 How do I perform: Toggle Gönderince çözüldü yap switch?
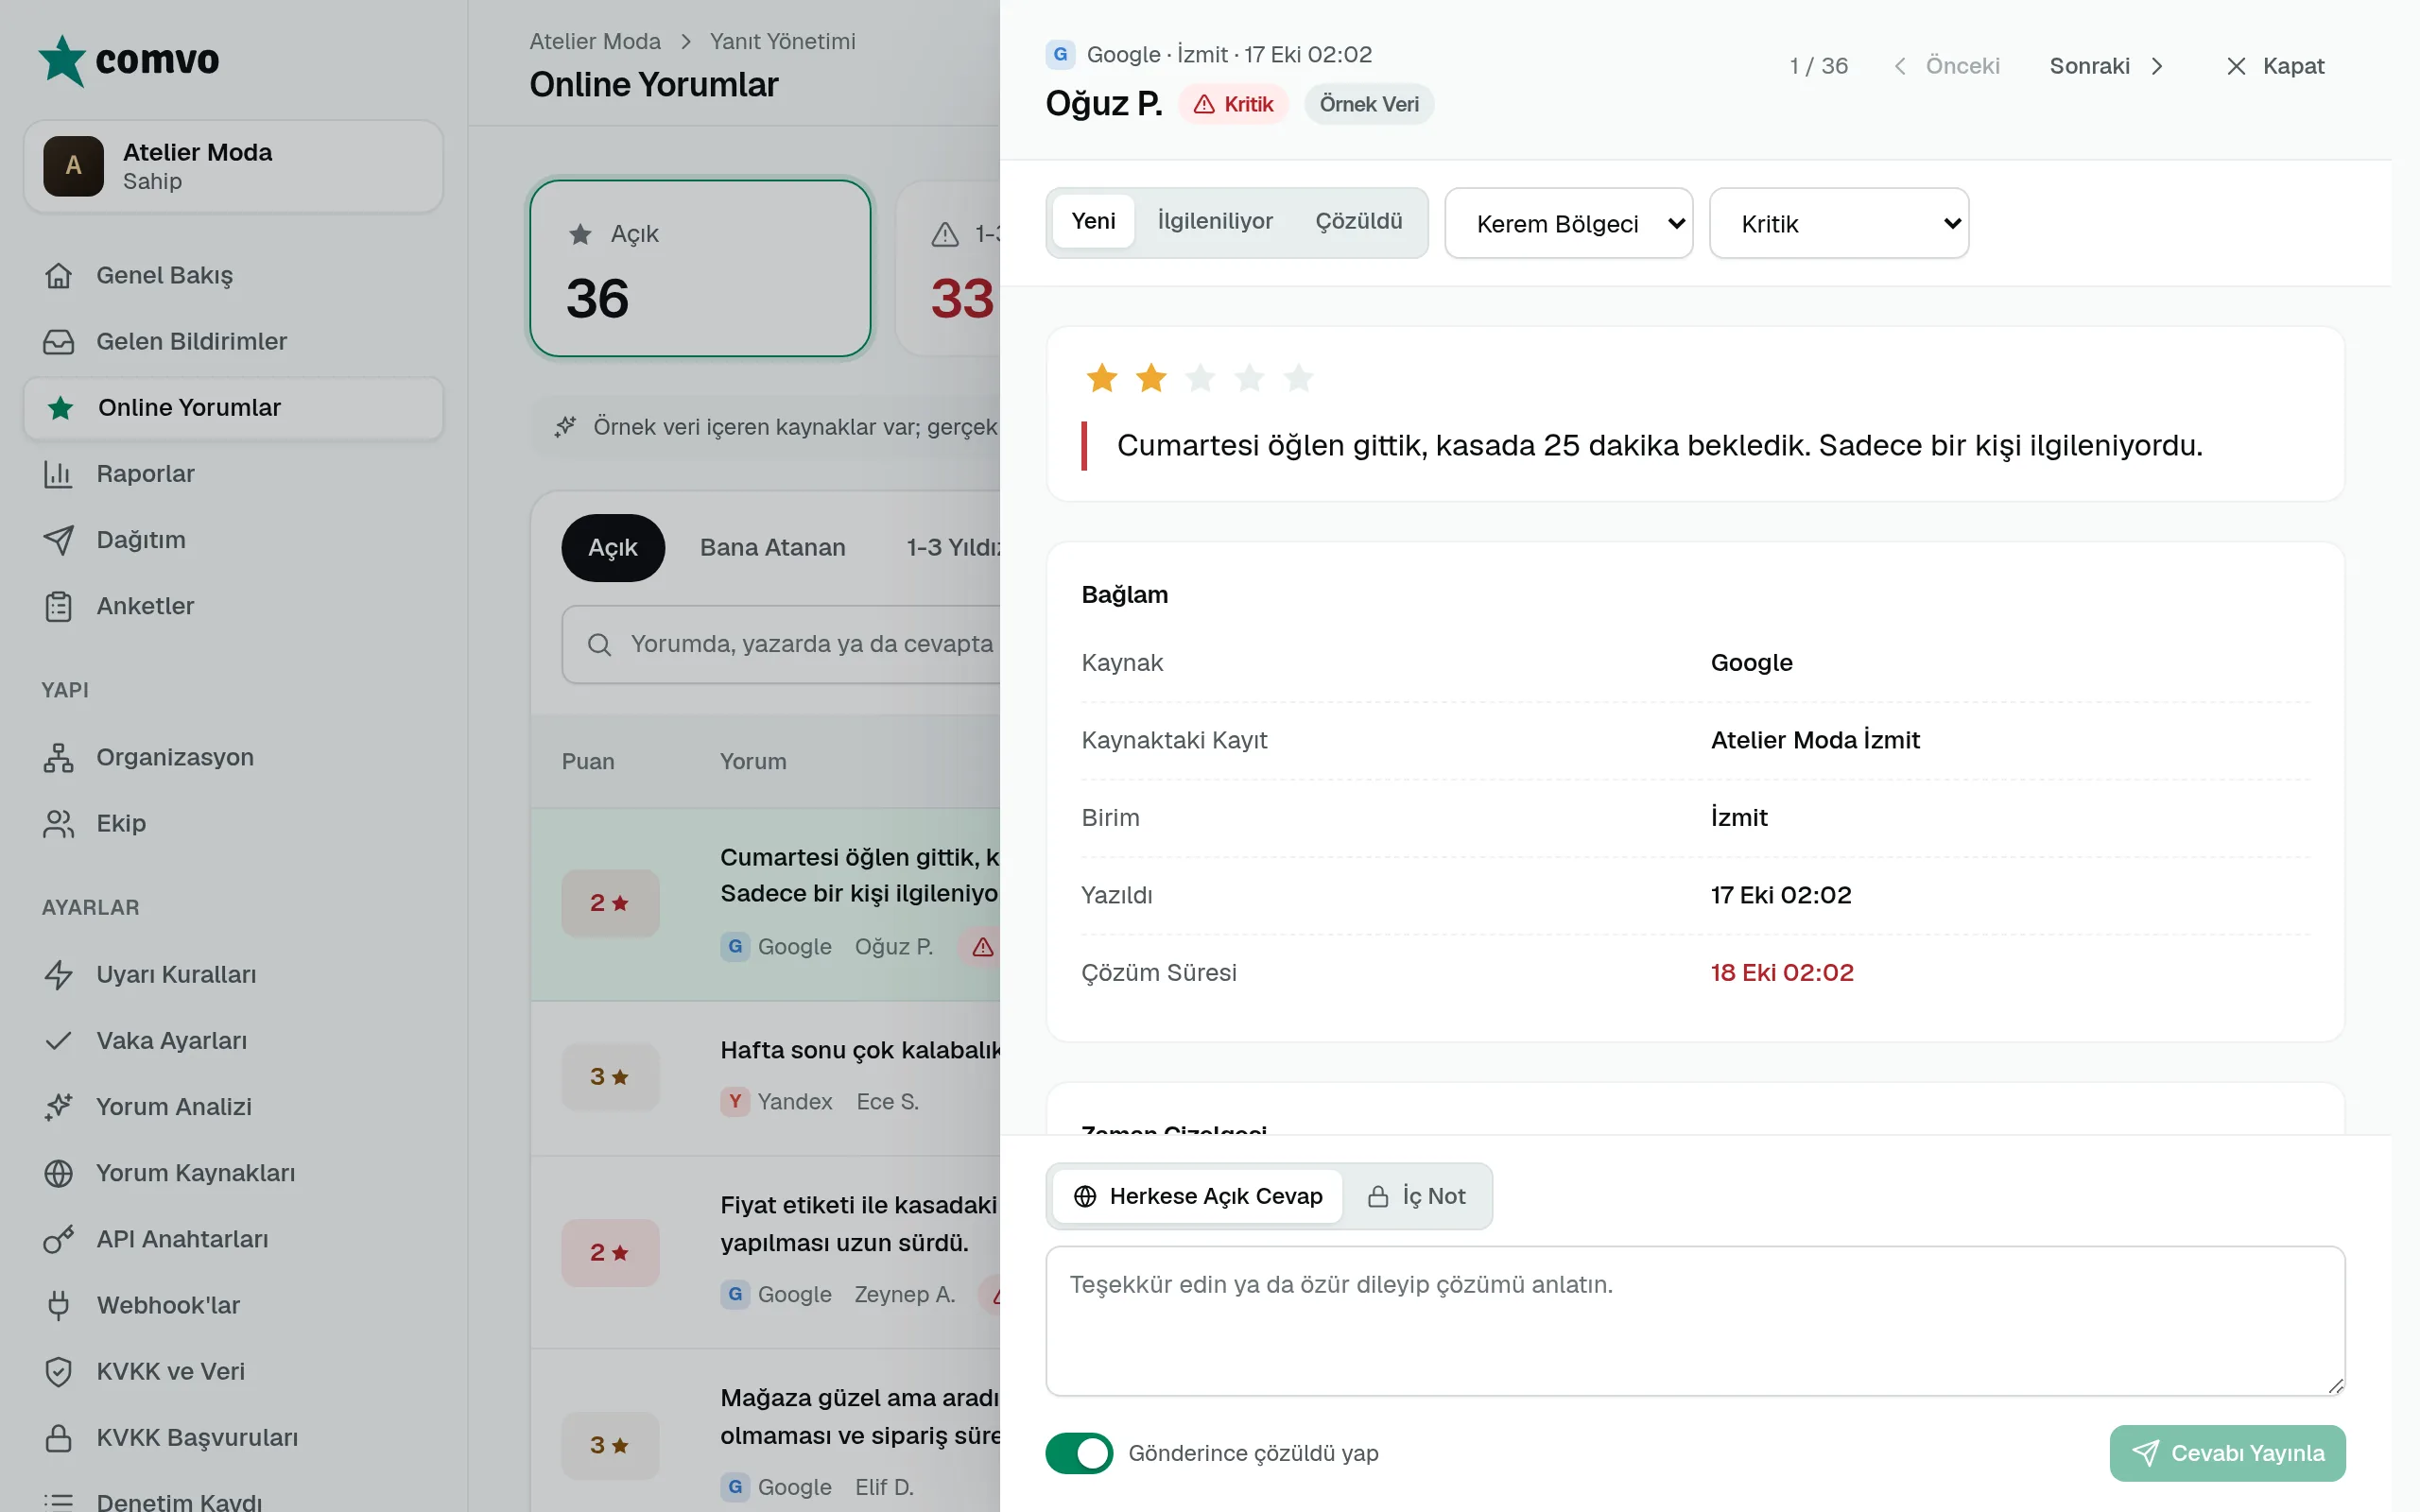pyautogui.click(x=1079, y=1452)
